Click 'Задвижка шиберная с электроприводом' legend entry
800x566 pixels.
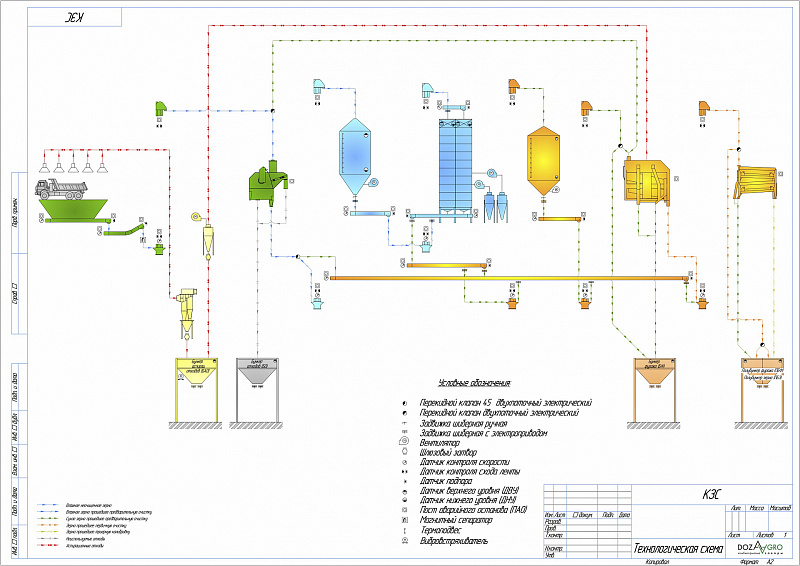click(x=484, y=433)
